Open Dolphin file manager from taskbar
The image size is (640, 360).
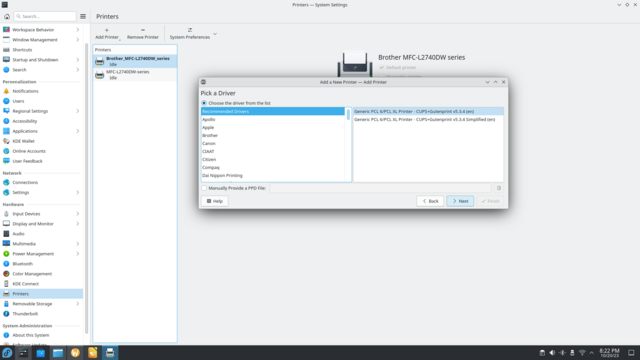tap(58, 353)
